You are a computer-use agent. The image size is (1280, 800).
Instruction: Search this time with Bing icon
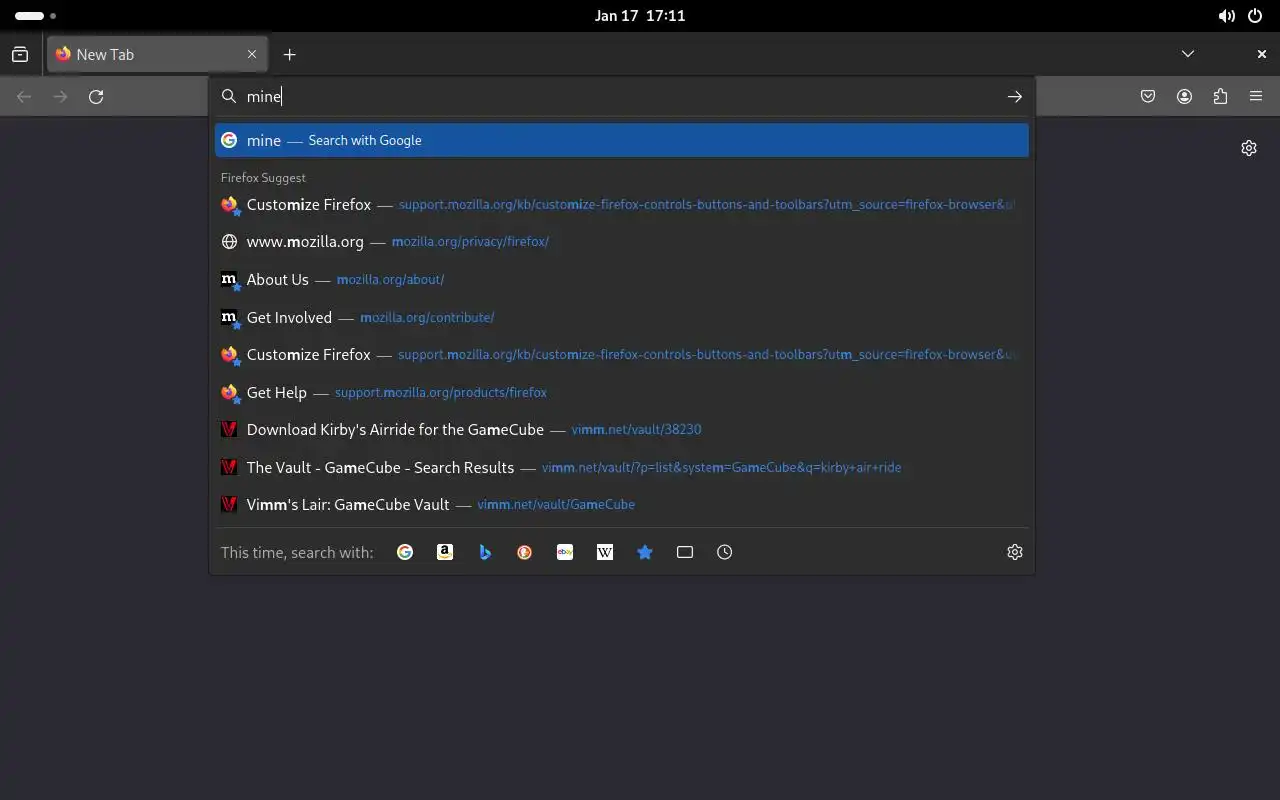click(x=485, y=552)
